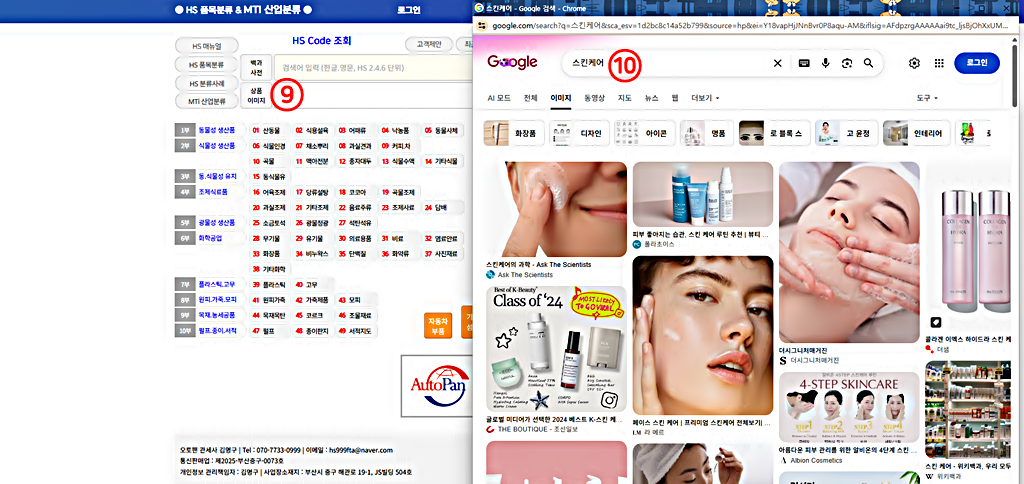Open the 동물성 생산품 section link
The width and height of the screenshot is (1024, 484).
click(217, 130)
